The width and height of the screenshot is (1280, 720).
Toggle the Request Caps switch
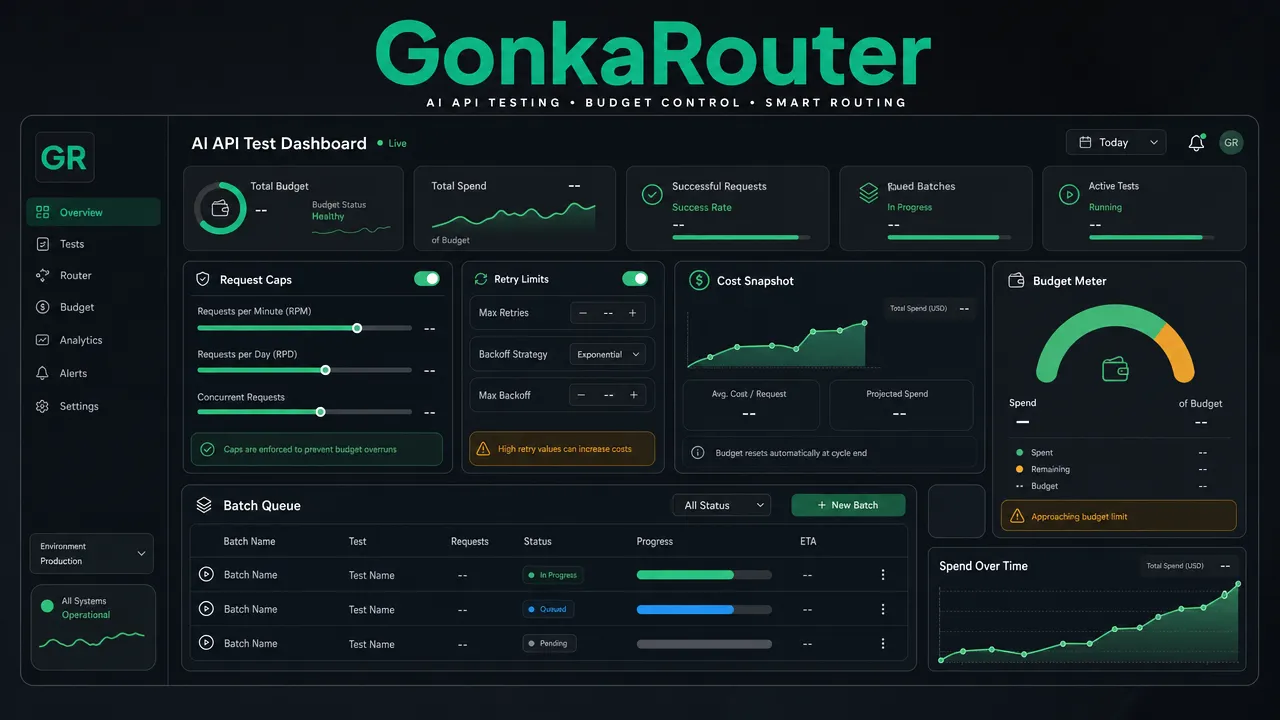[x=427, y=279]
